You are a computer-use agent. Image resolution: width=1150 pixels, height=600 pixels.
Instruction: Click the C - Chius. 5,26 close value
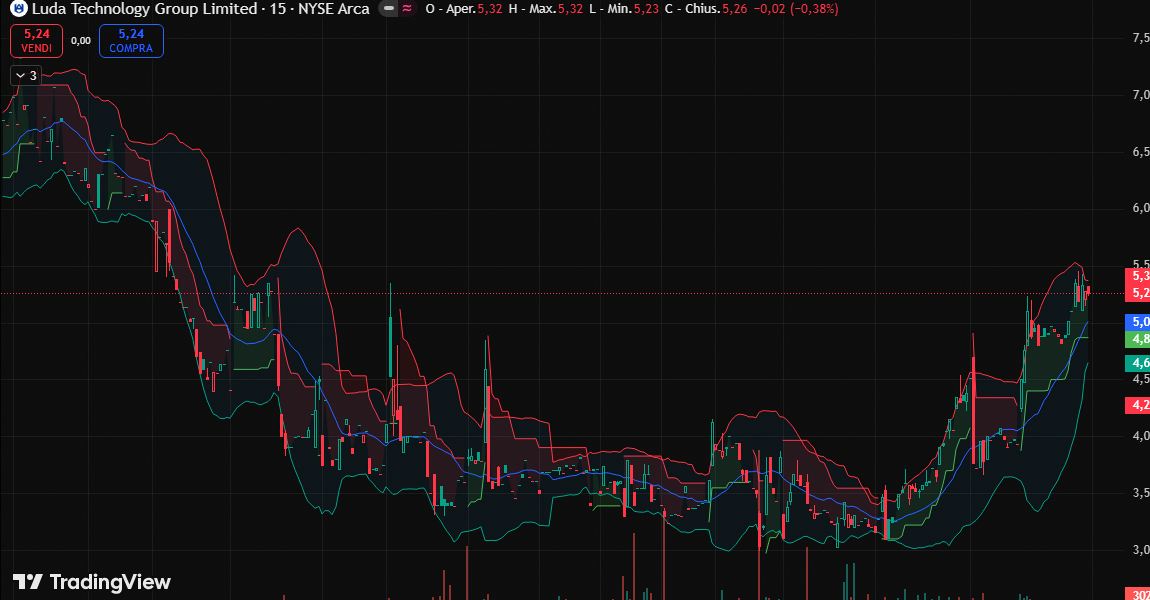coord(706,9)
